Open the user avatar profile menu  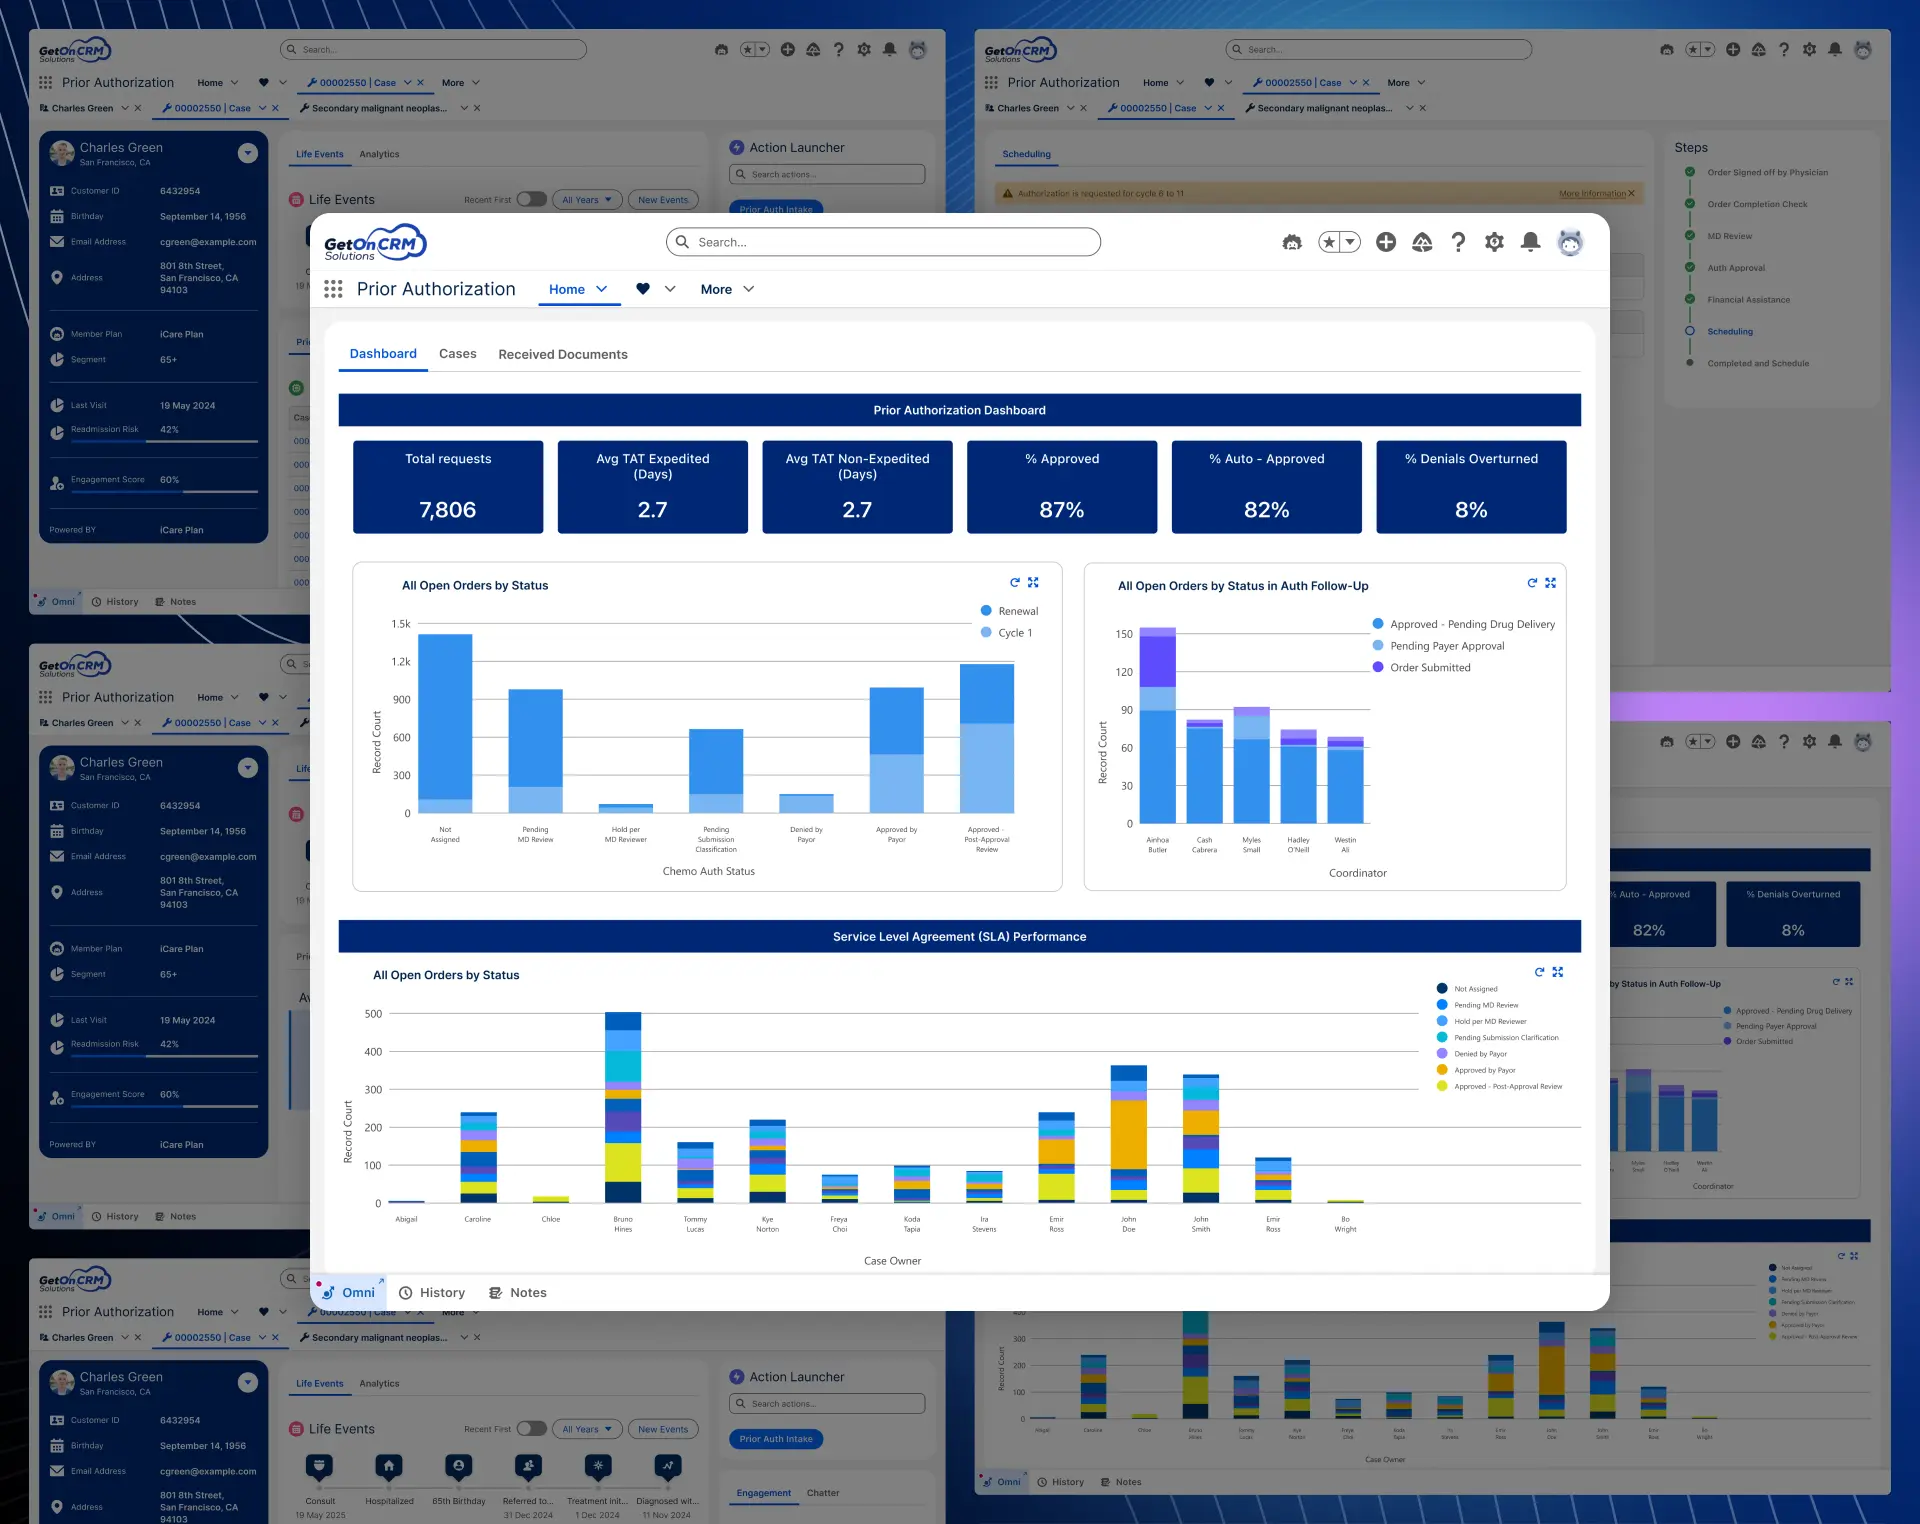pyautogui.click(x=1570, y=242)
